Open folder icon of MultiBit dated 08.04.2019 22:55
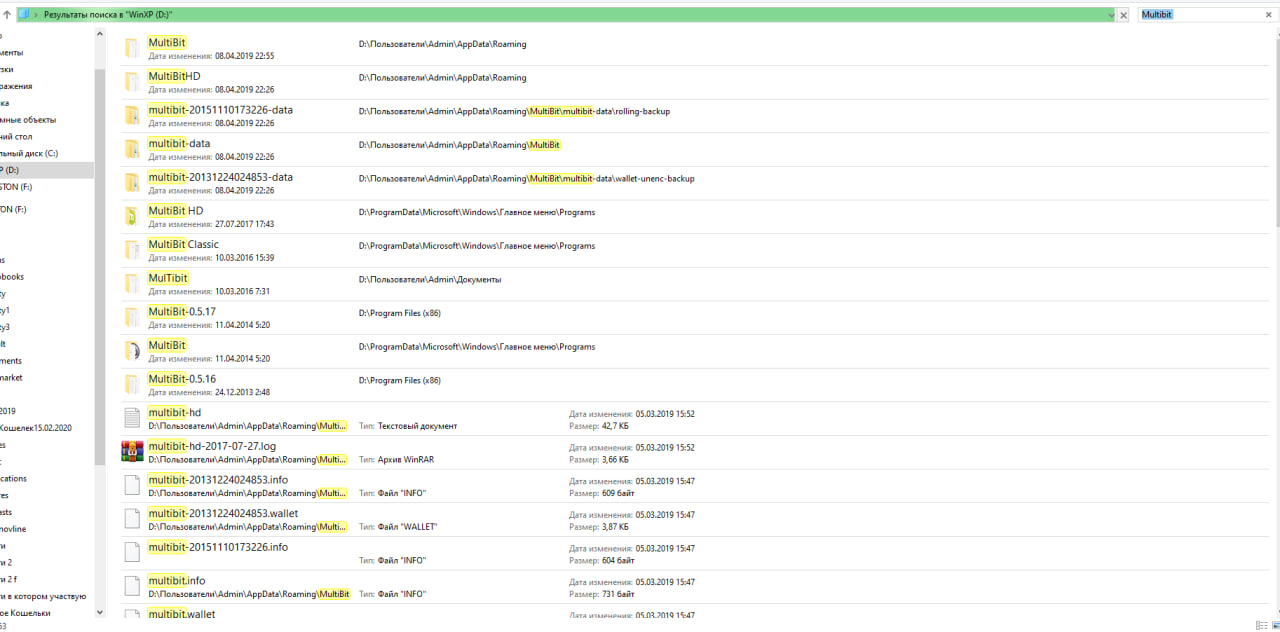 [x=132, y=49]
